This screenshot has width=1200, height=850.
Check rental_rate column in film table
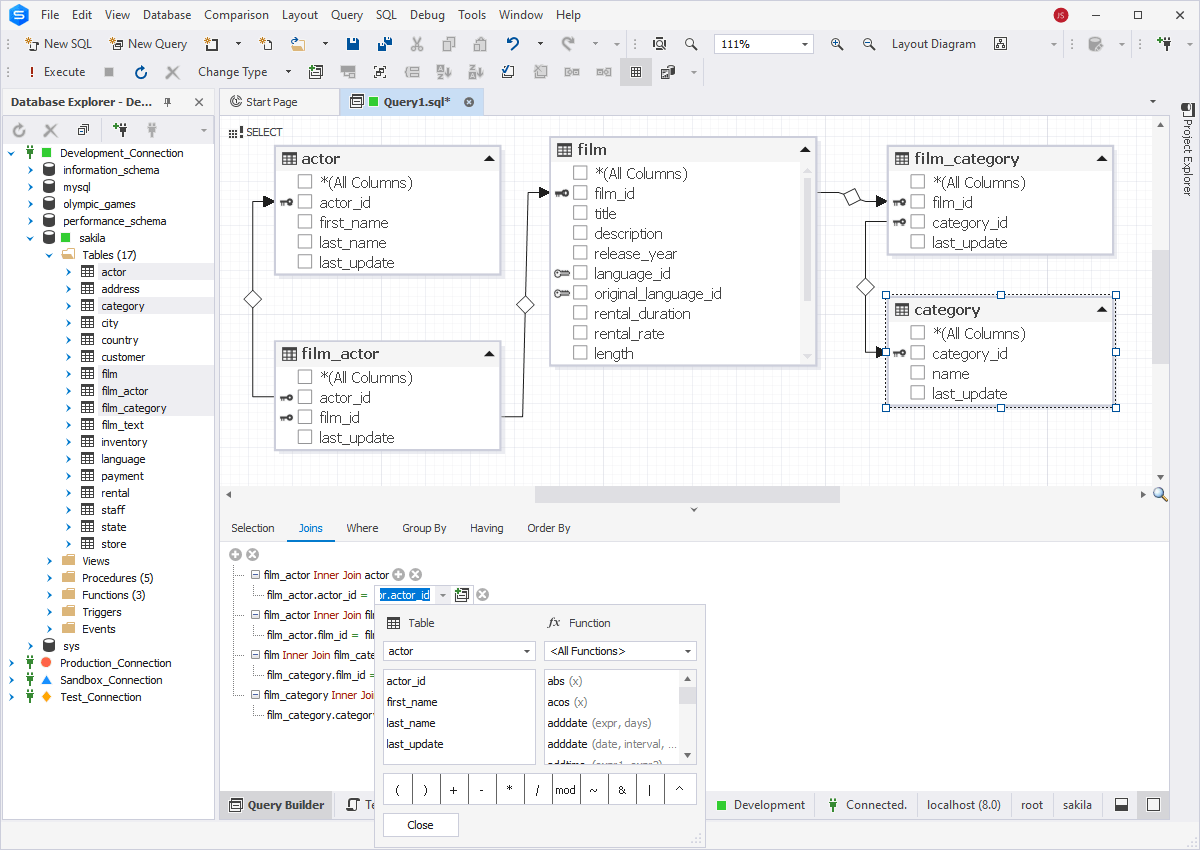point(580,333)
